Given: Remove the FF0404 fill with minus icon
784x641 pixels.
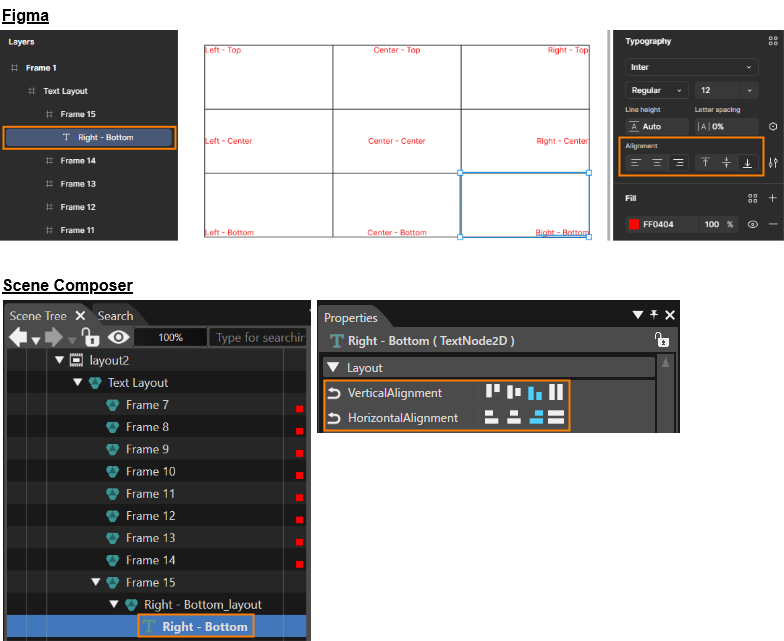Looking at the screenshot, I should (772, 224).
